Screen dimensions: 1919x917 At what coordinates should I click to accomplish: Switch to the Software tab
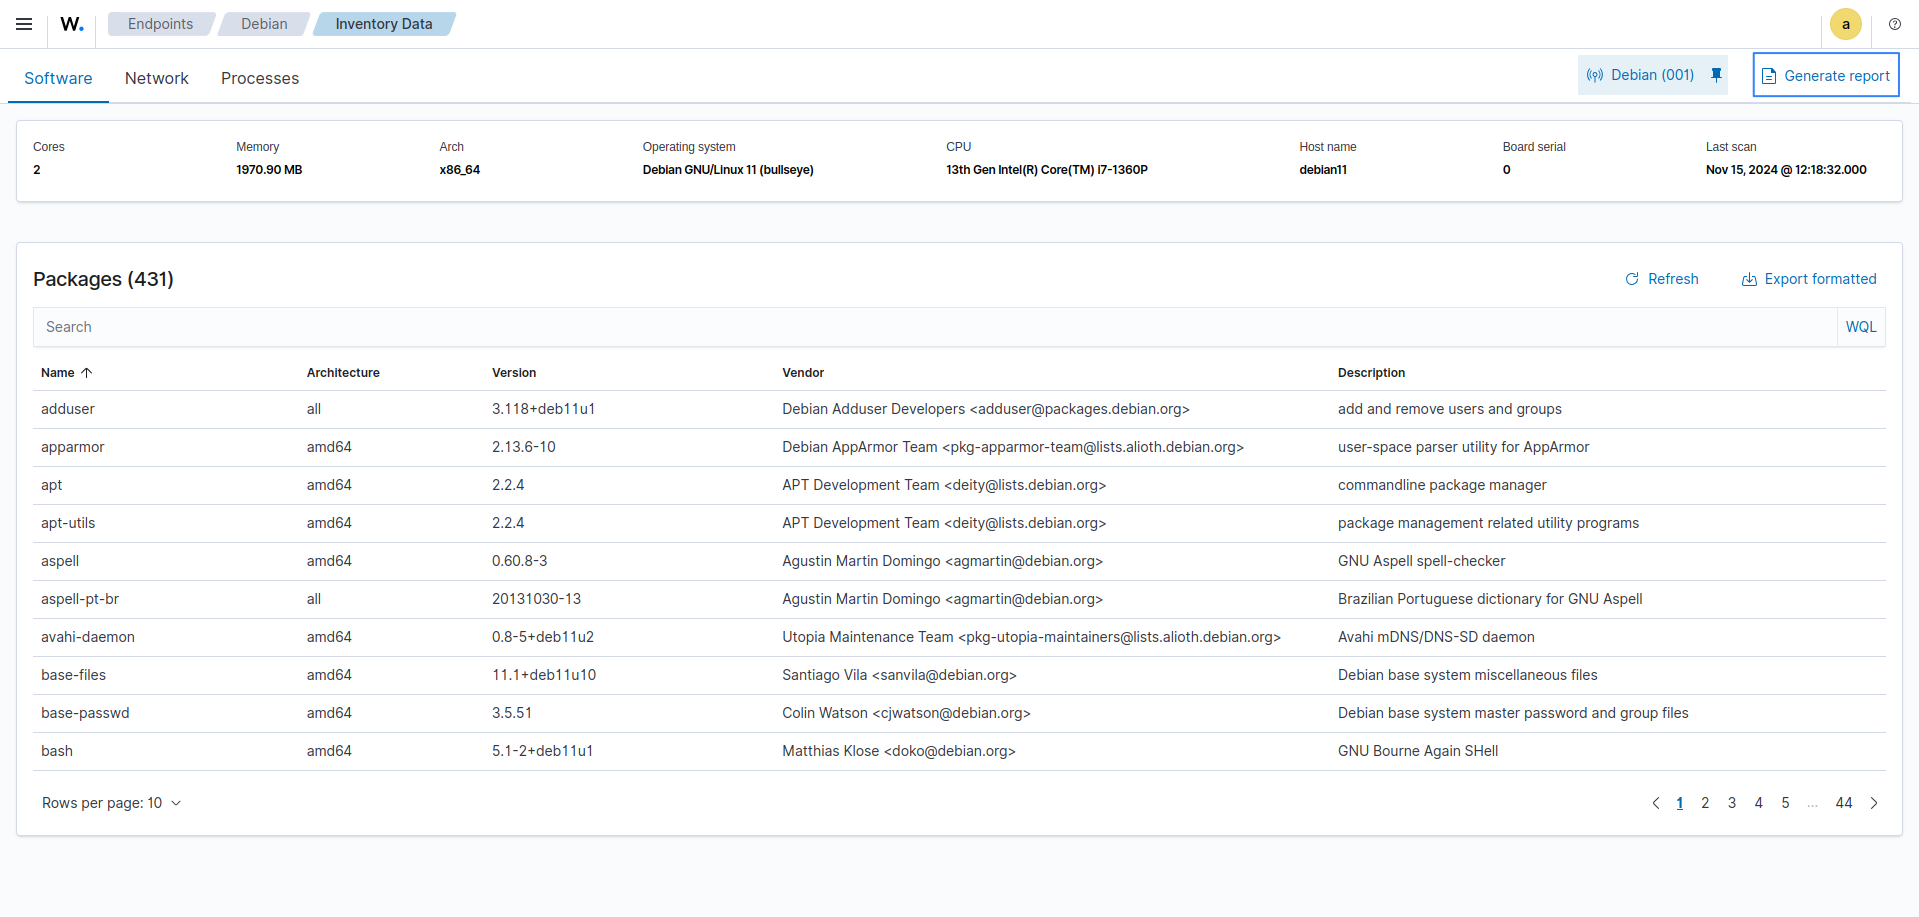pyautogui.click(x=58, y=78)
